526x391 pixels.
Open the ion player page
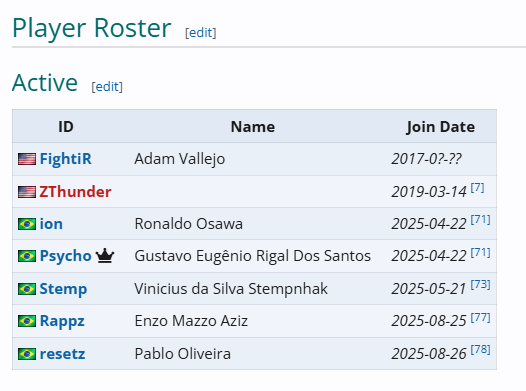[51, 224]
